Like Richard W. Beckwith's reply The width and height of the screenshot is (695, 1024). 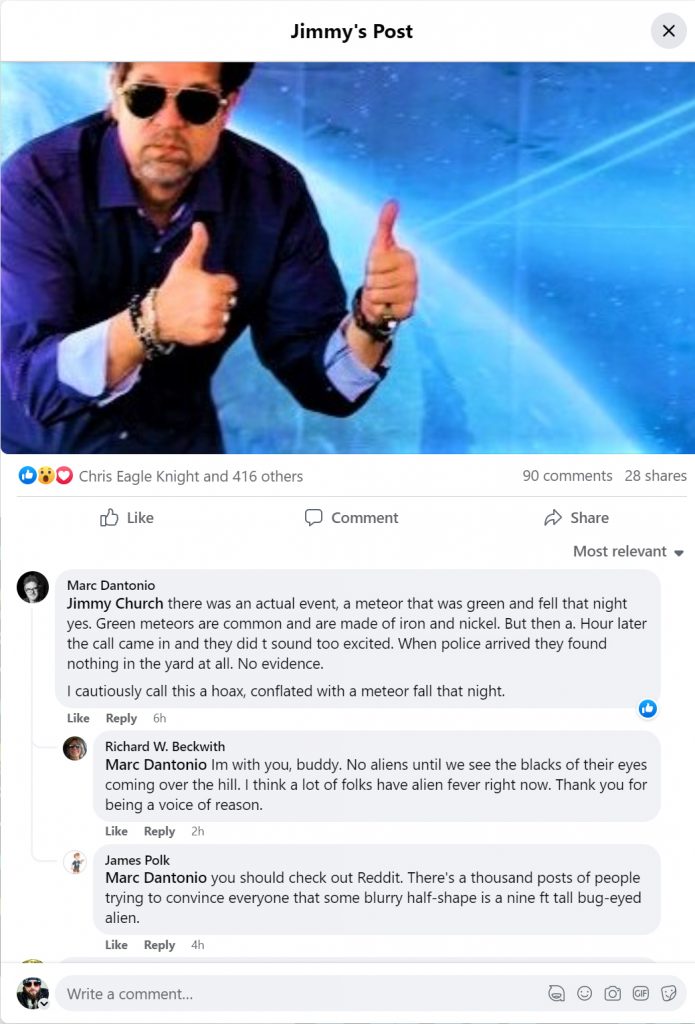(x=116, y=831)
